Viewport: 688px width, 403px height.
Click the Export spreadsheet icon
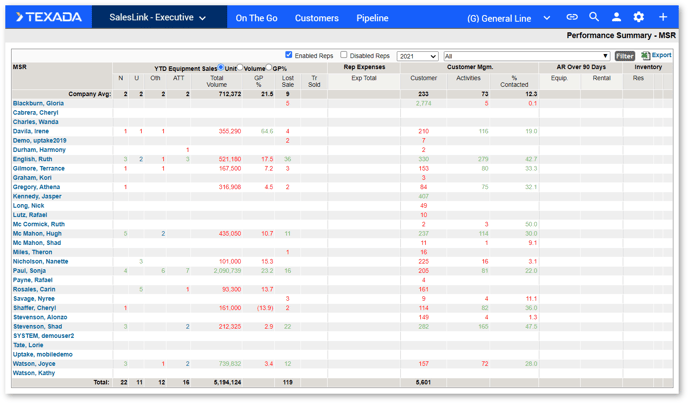(x=646, y=56)
